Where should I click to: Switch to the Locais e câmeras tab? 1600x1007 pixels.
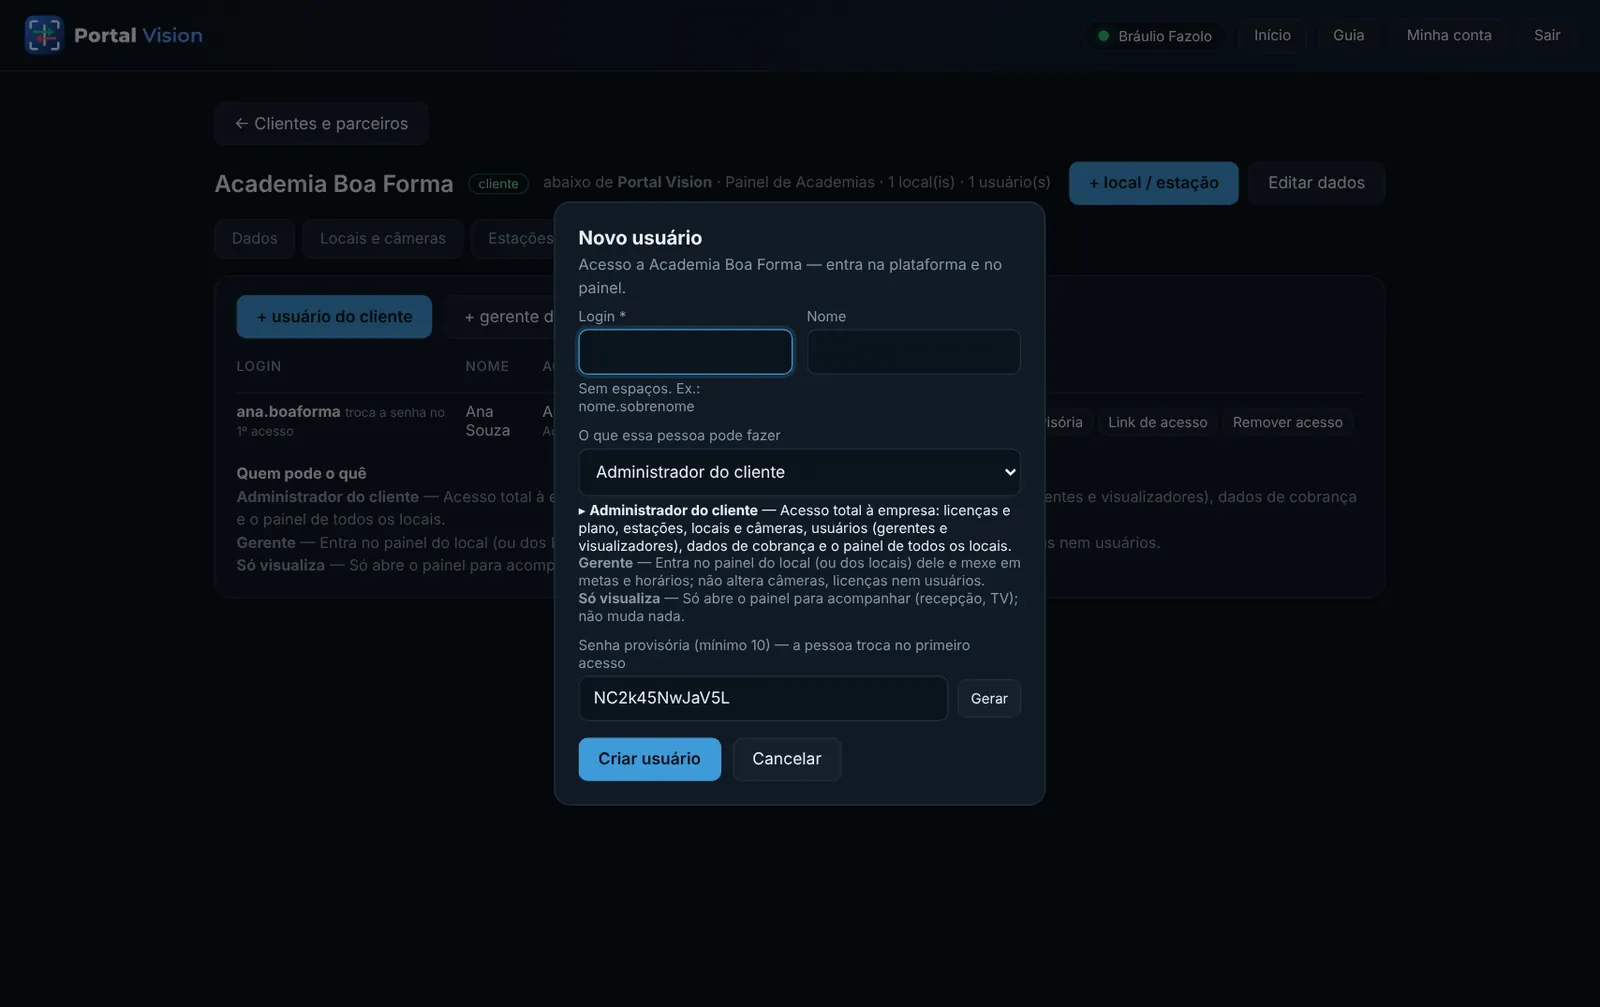click(x=382, y=239)
